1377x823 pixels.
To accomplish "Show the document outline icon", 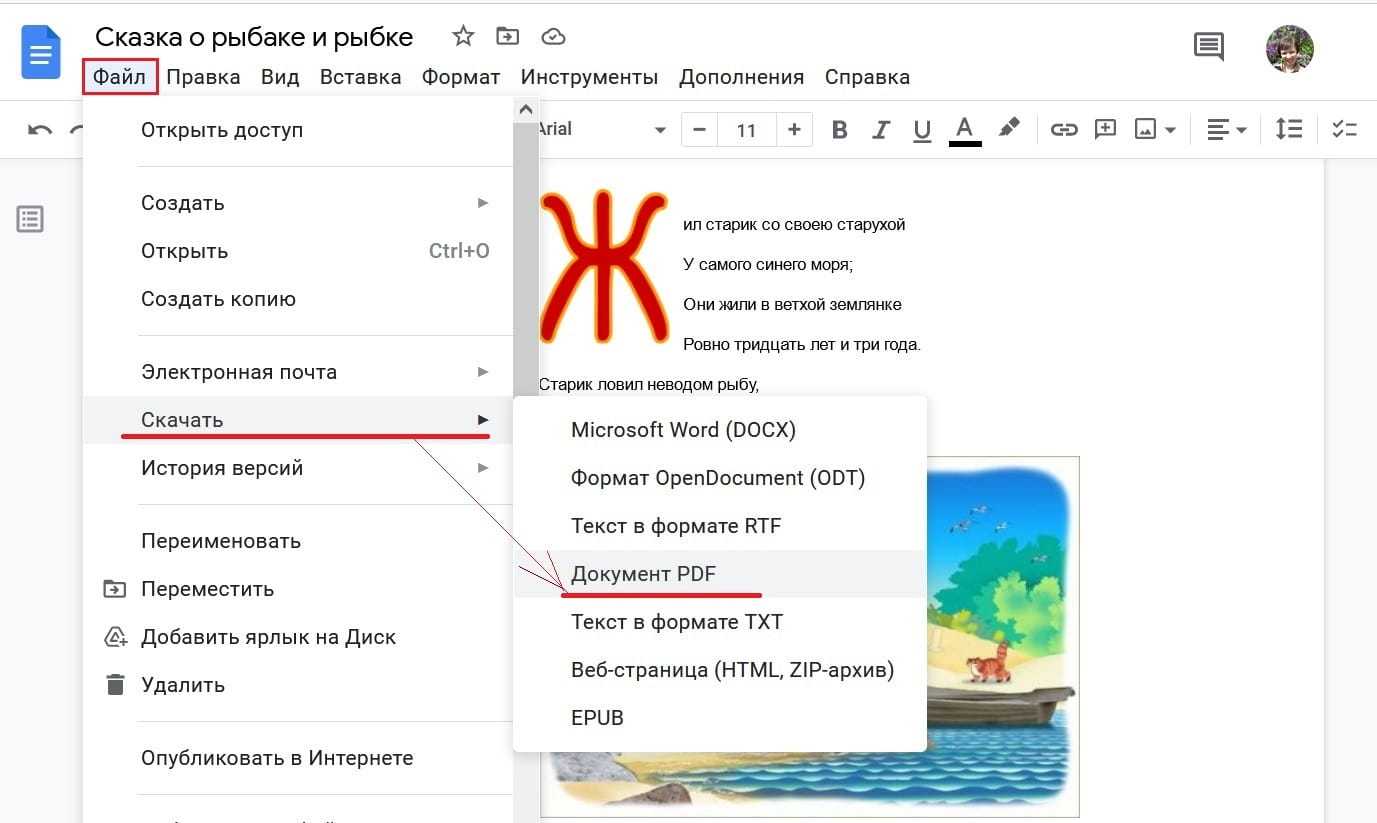I will pyautogui.click(x=30, y=219).
